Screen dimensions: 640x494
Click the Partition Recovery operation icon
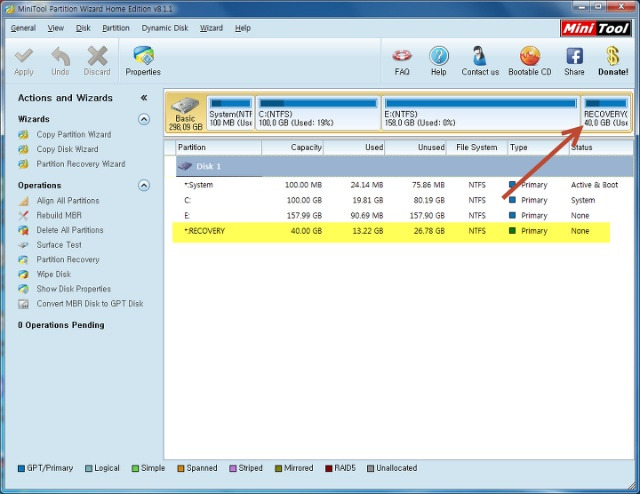(23, 260)
